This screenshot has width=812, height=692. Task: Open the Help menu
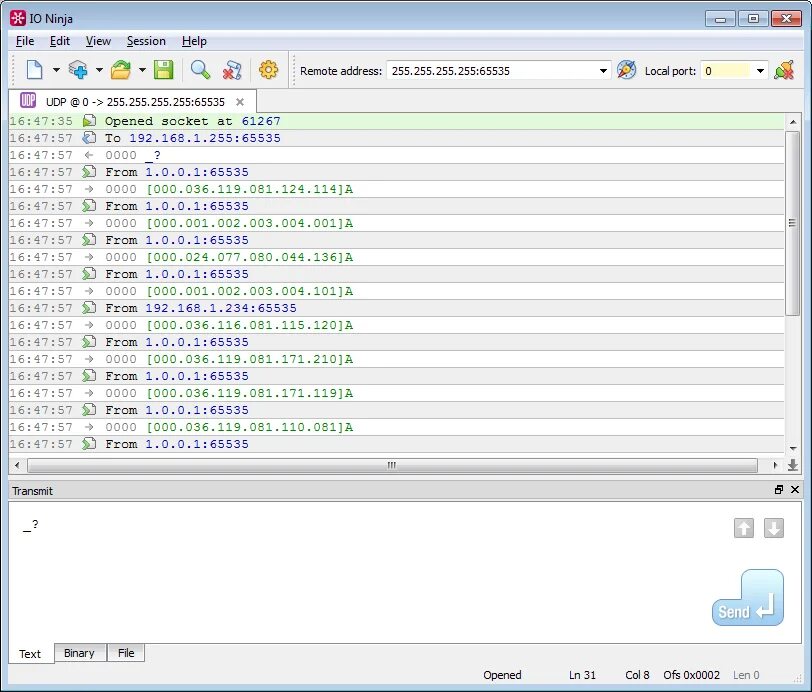(x=194, y=41)
